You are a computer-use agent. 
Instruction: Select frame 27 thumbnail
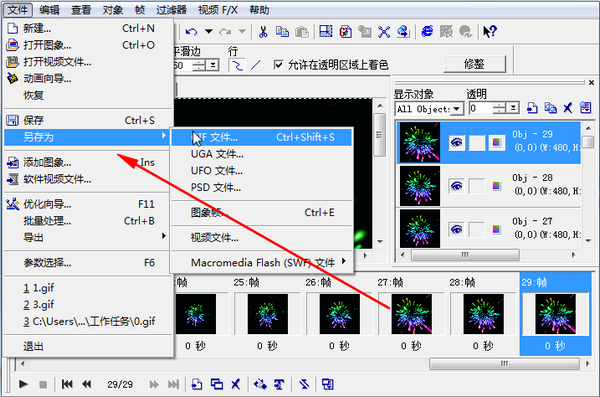pos(411,314)
